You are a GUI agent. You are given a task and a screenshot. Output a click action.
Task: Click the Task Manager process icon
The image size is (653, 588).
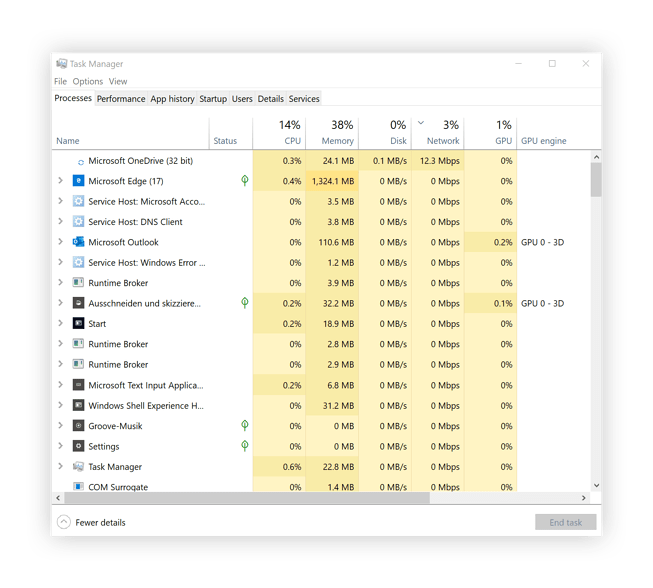coord(79,467)
